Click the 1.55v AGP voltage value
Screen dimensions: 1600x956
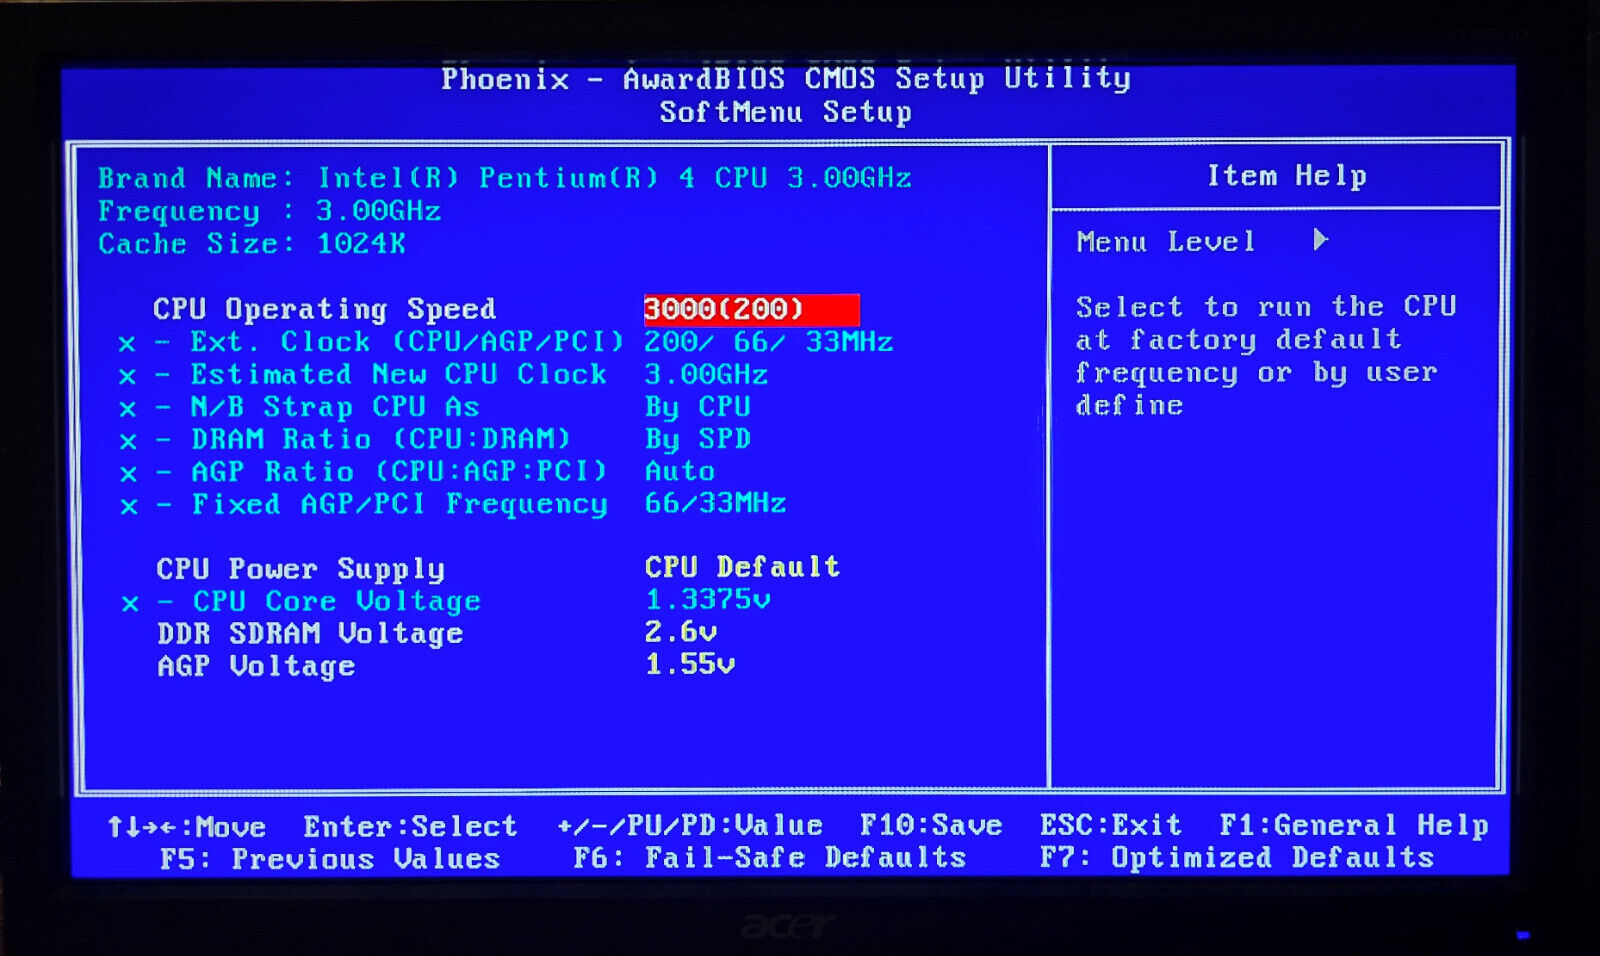(x=689, y=664)
